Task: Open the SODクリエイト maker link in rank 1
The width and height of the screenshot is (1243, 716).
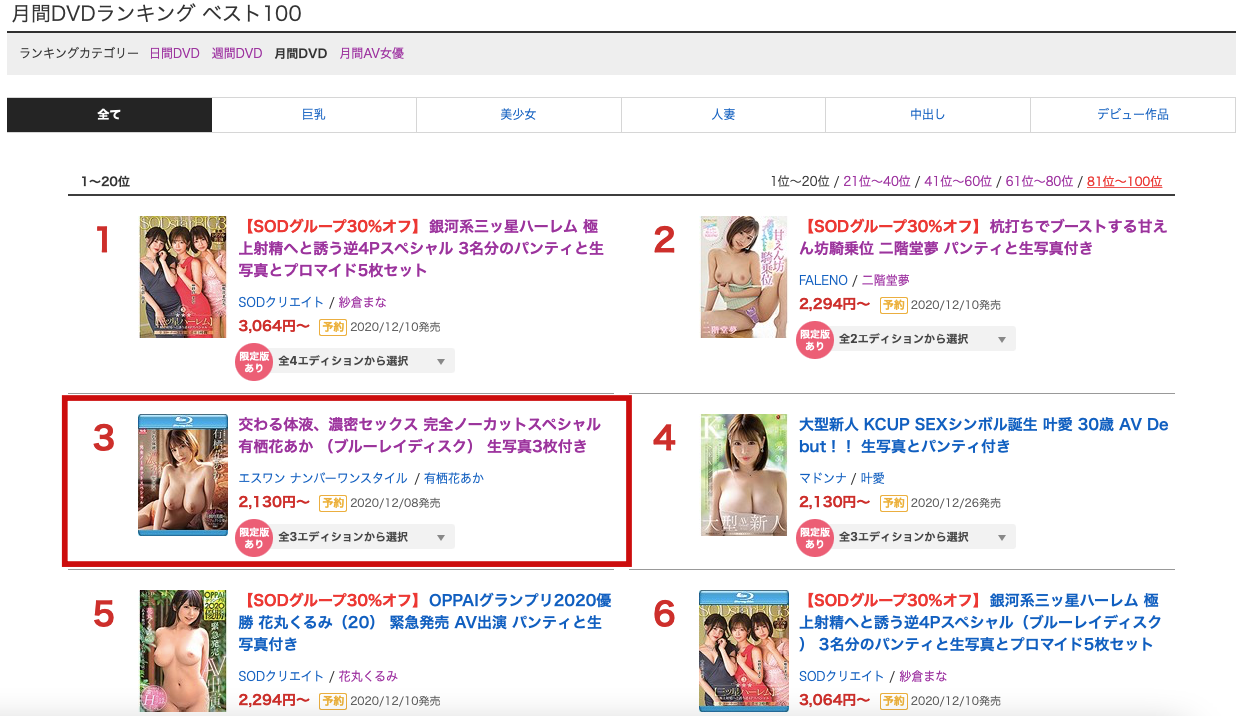Action: [x=281, y=302]
